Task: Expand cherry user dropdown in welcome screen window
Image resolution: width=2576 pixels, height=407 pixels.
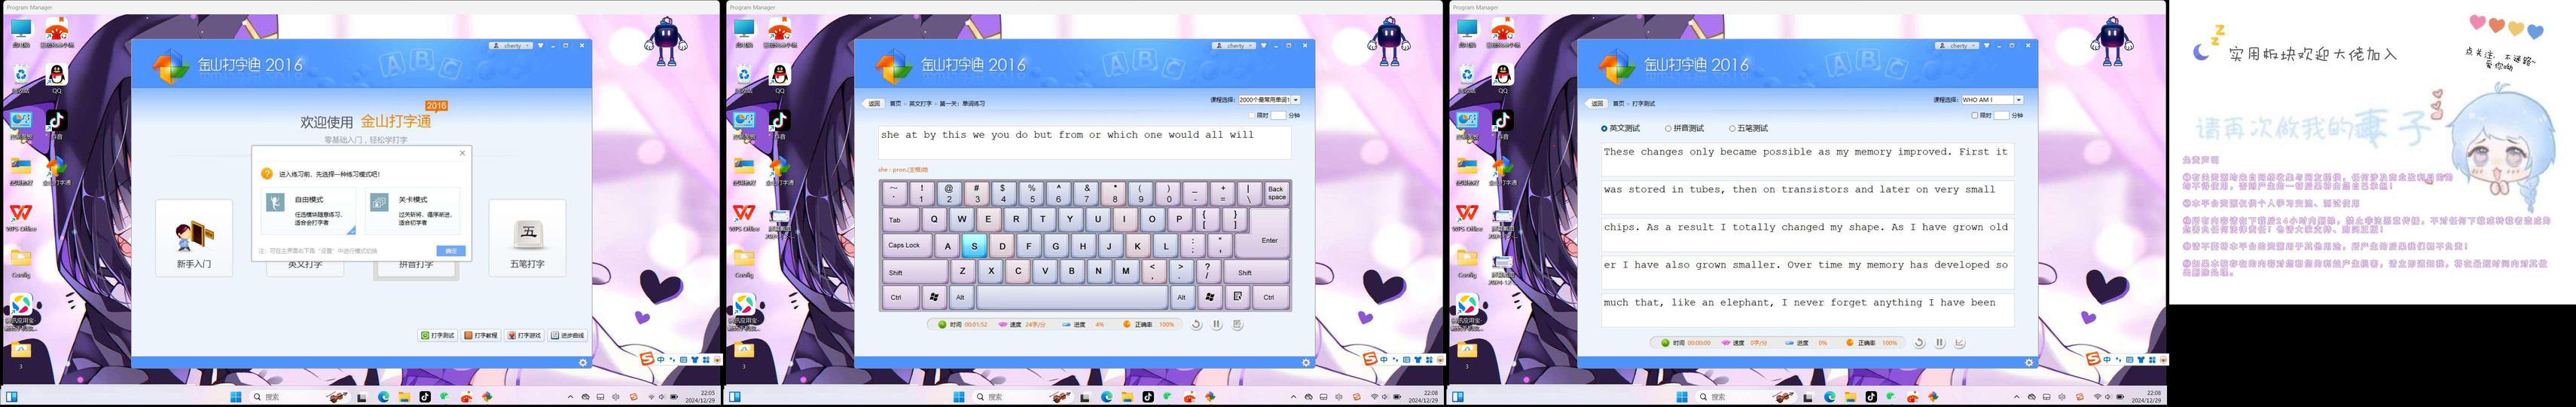Action: pos(511,45)
